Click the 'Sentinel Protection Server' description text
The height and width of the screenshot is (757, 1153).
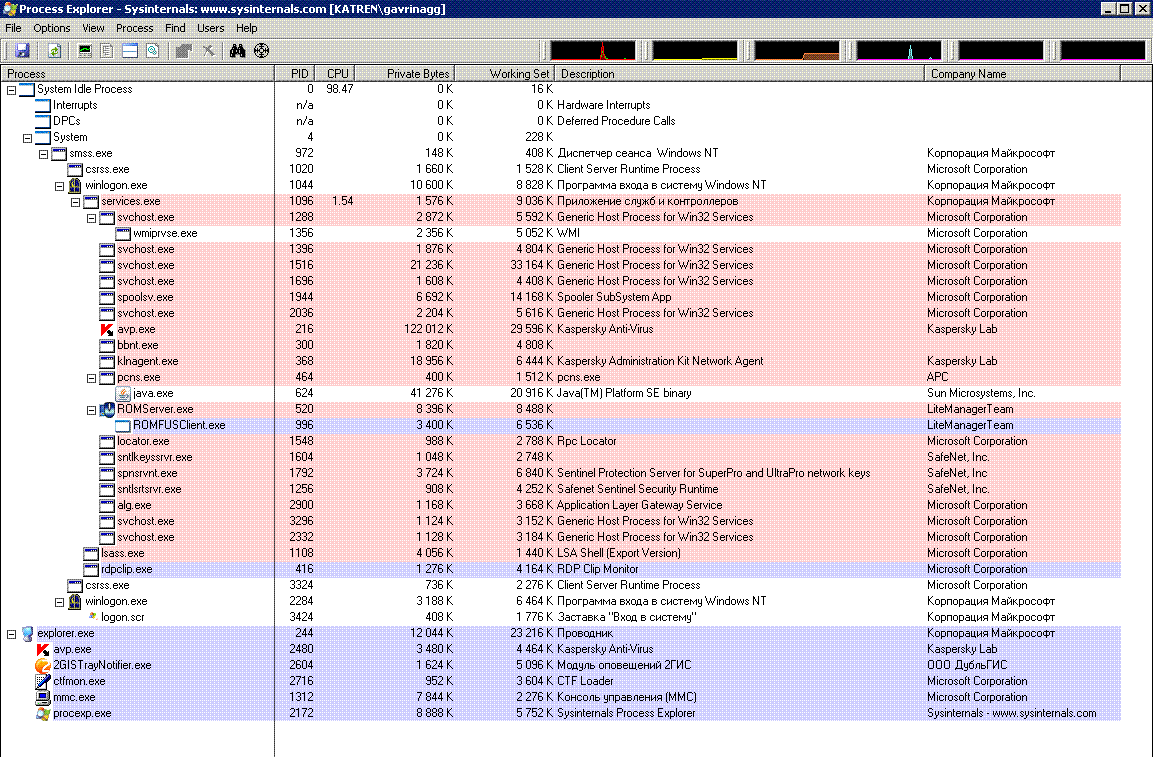(x=713, y=473)
